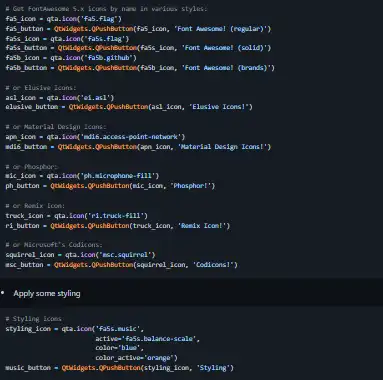
Task: Select the line fa5_icon = qta.icon('fa5.flag')
Action: (x=63, y=19)
